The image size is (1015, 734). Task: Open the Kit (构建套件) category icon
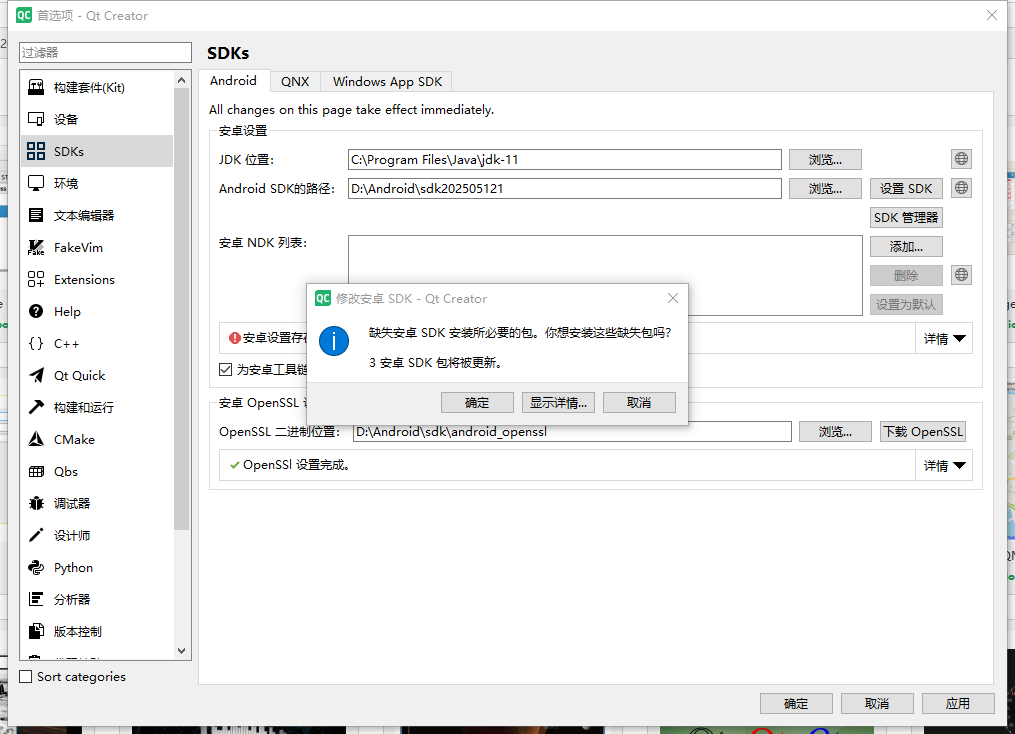[36, 87]
